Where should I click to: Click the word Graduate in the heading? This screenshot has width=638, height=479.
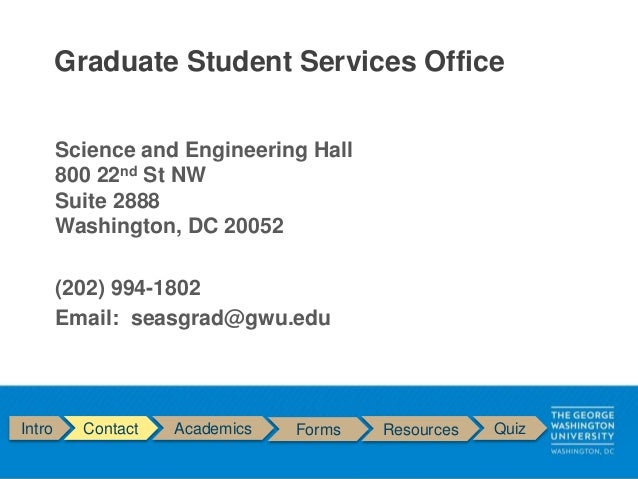coord(116,61)
